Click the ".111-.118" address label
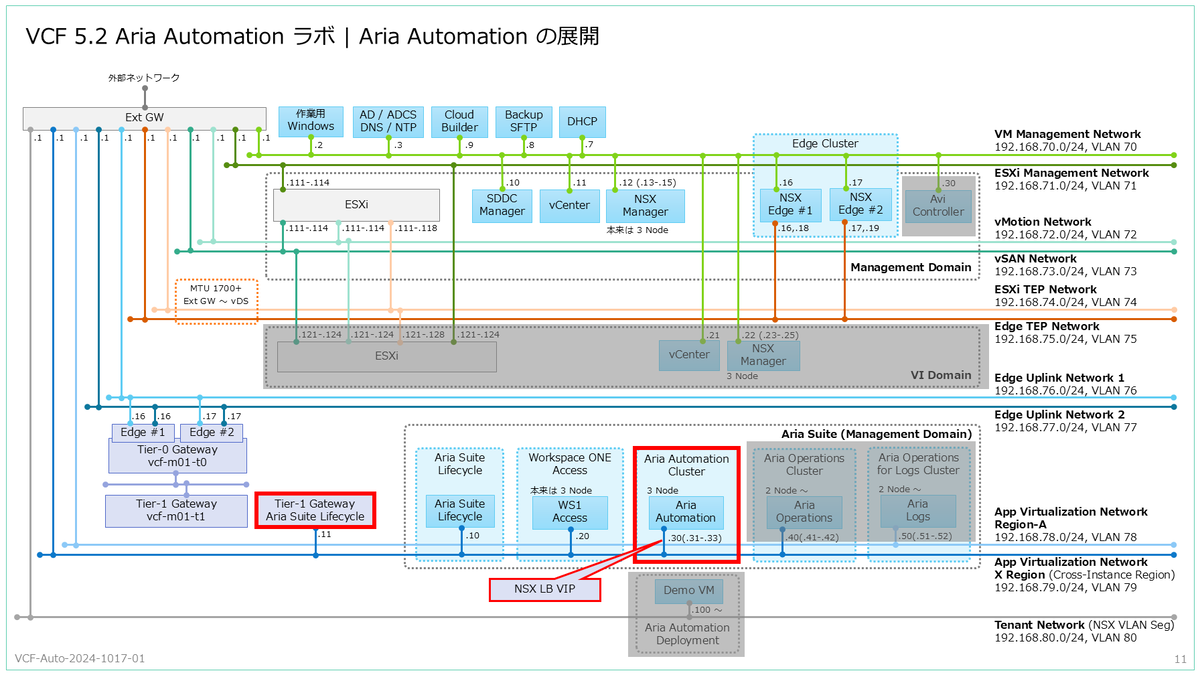The image size is (1200, 675). 417,228
